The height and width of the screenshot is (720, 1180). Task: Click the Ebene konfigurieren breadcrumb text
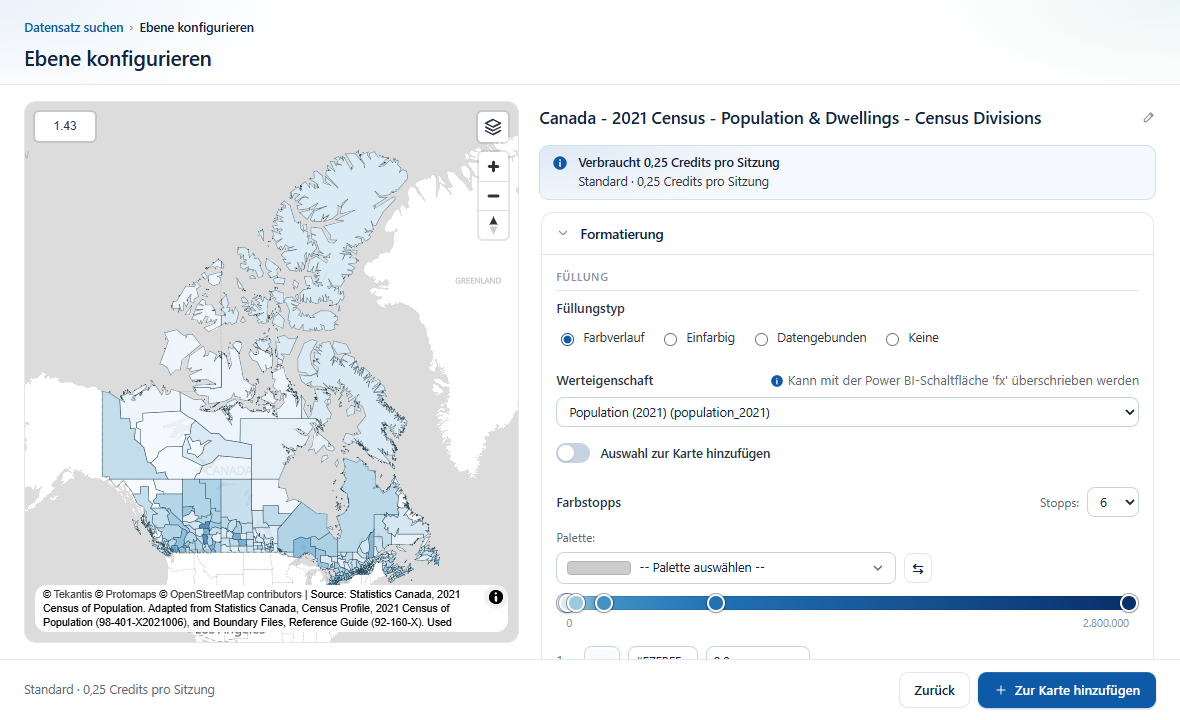tap(196, 28)
